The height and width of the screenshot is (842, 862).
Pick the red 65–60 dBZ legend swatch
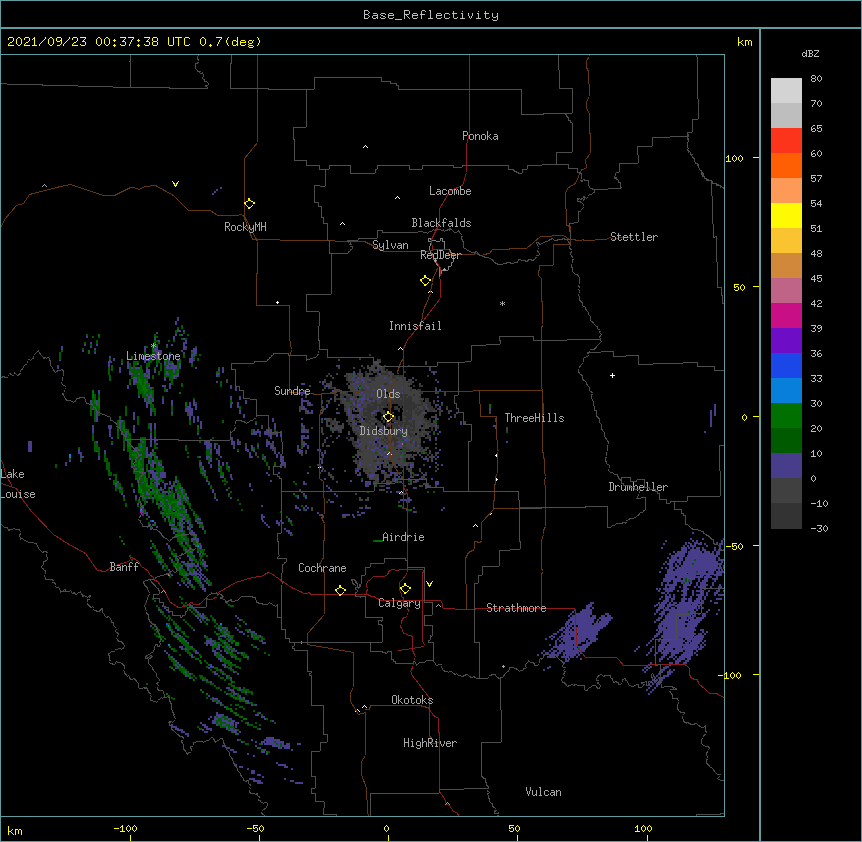[786, 140]
